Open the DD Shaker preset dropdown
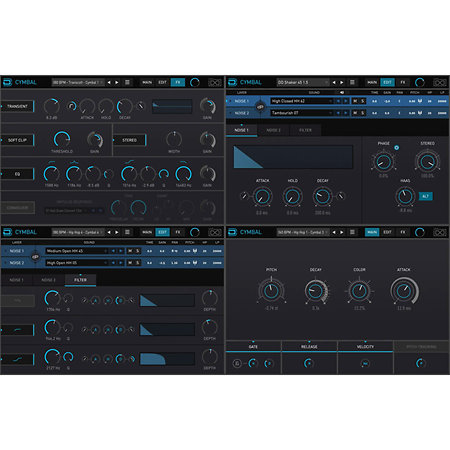This screenshot has width=450, height=450. [303, 82]
